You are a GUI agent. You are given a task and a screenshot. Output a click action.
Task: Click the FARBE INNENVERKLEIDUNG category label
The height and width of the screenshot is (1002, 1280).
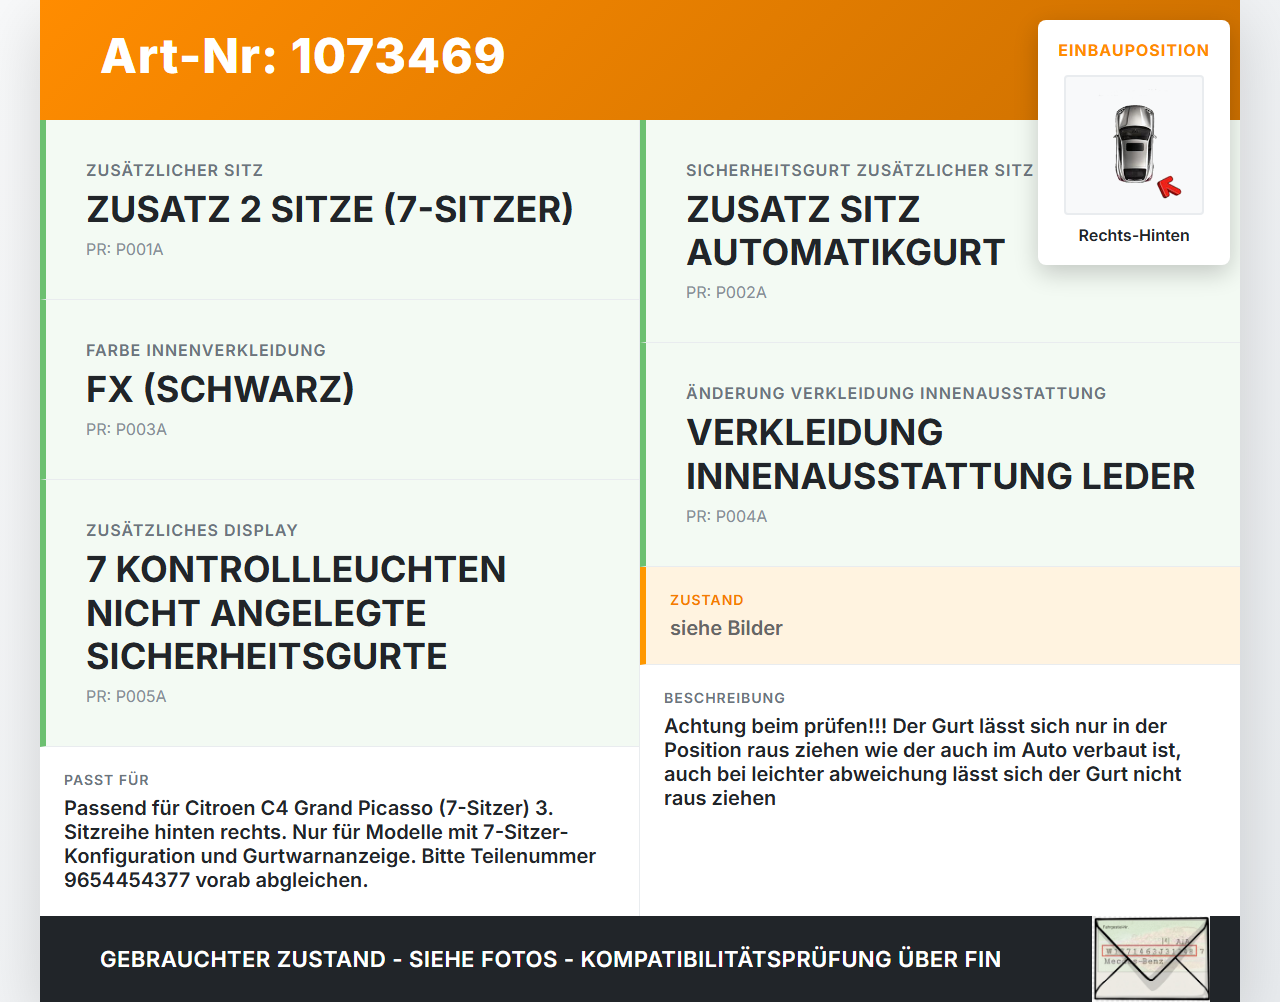[x=206, y=350]
